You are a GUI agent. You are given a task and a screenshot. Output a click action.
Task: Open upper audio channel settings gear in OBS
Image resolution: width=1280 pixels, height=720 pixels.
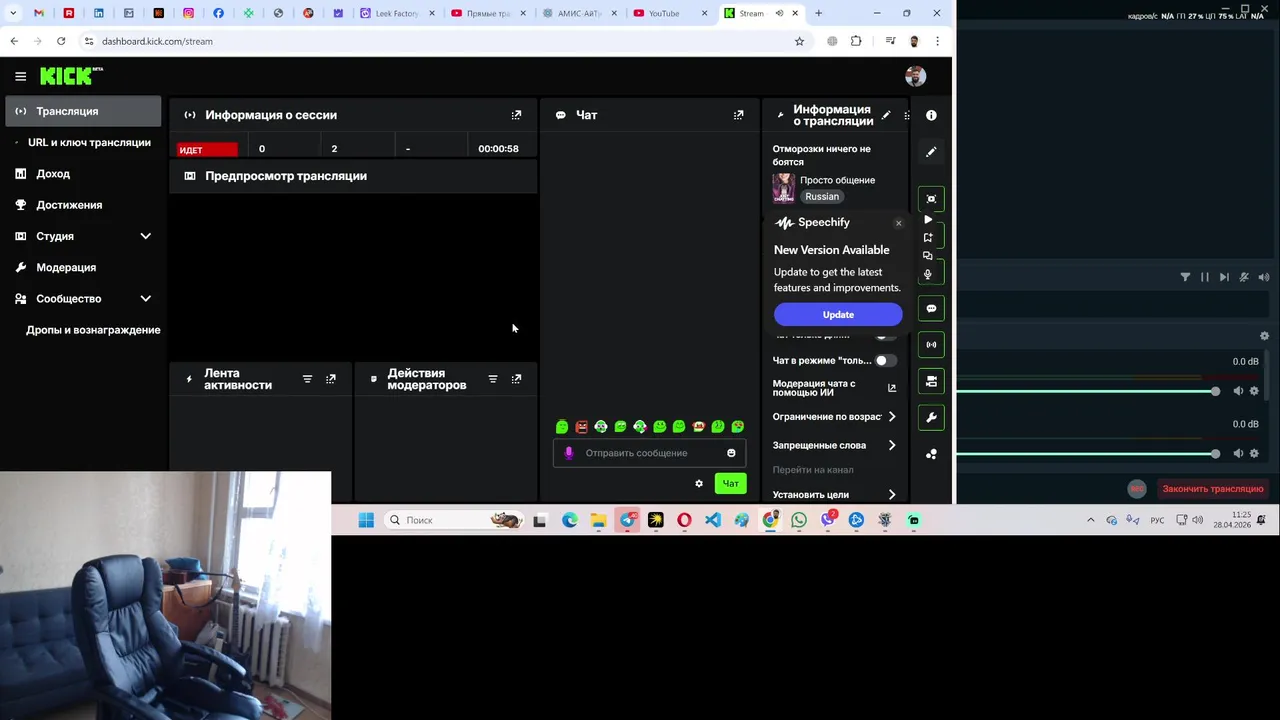coord(1254,391)
